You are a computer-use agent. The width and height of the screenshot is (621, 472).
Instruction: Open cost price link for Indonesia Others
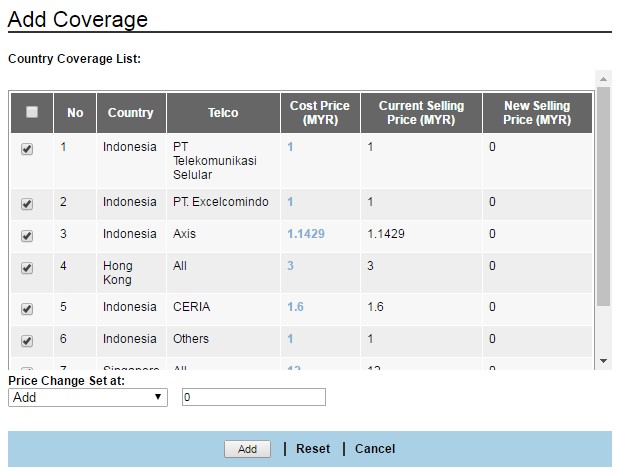pyautogui.click(x=290, y=339)
